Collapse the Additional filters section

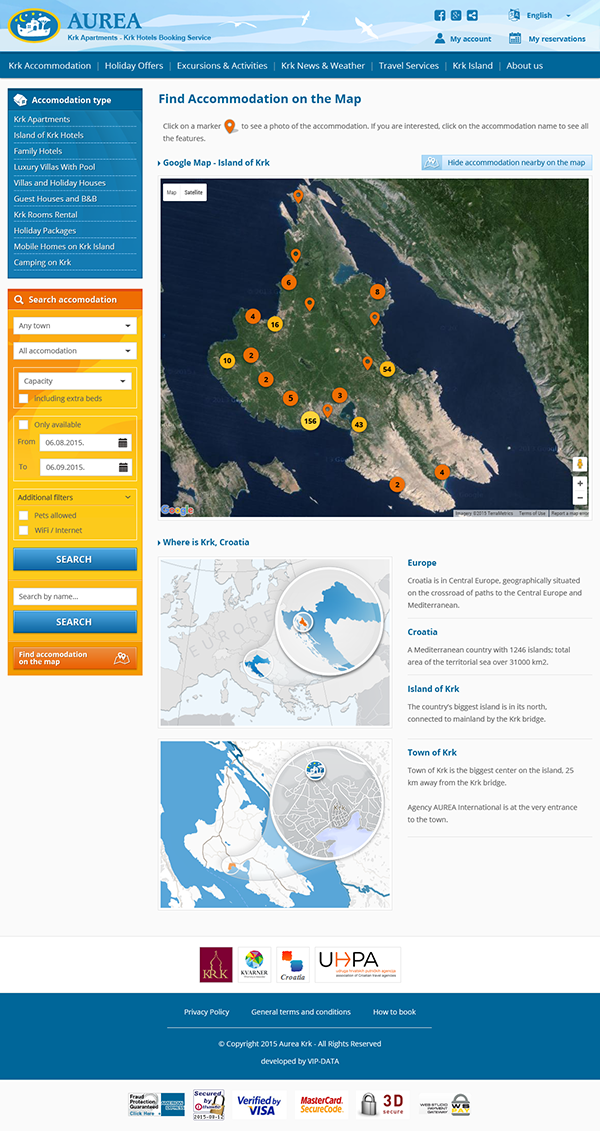point(75,497)
